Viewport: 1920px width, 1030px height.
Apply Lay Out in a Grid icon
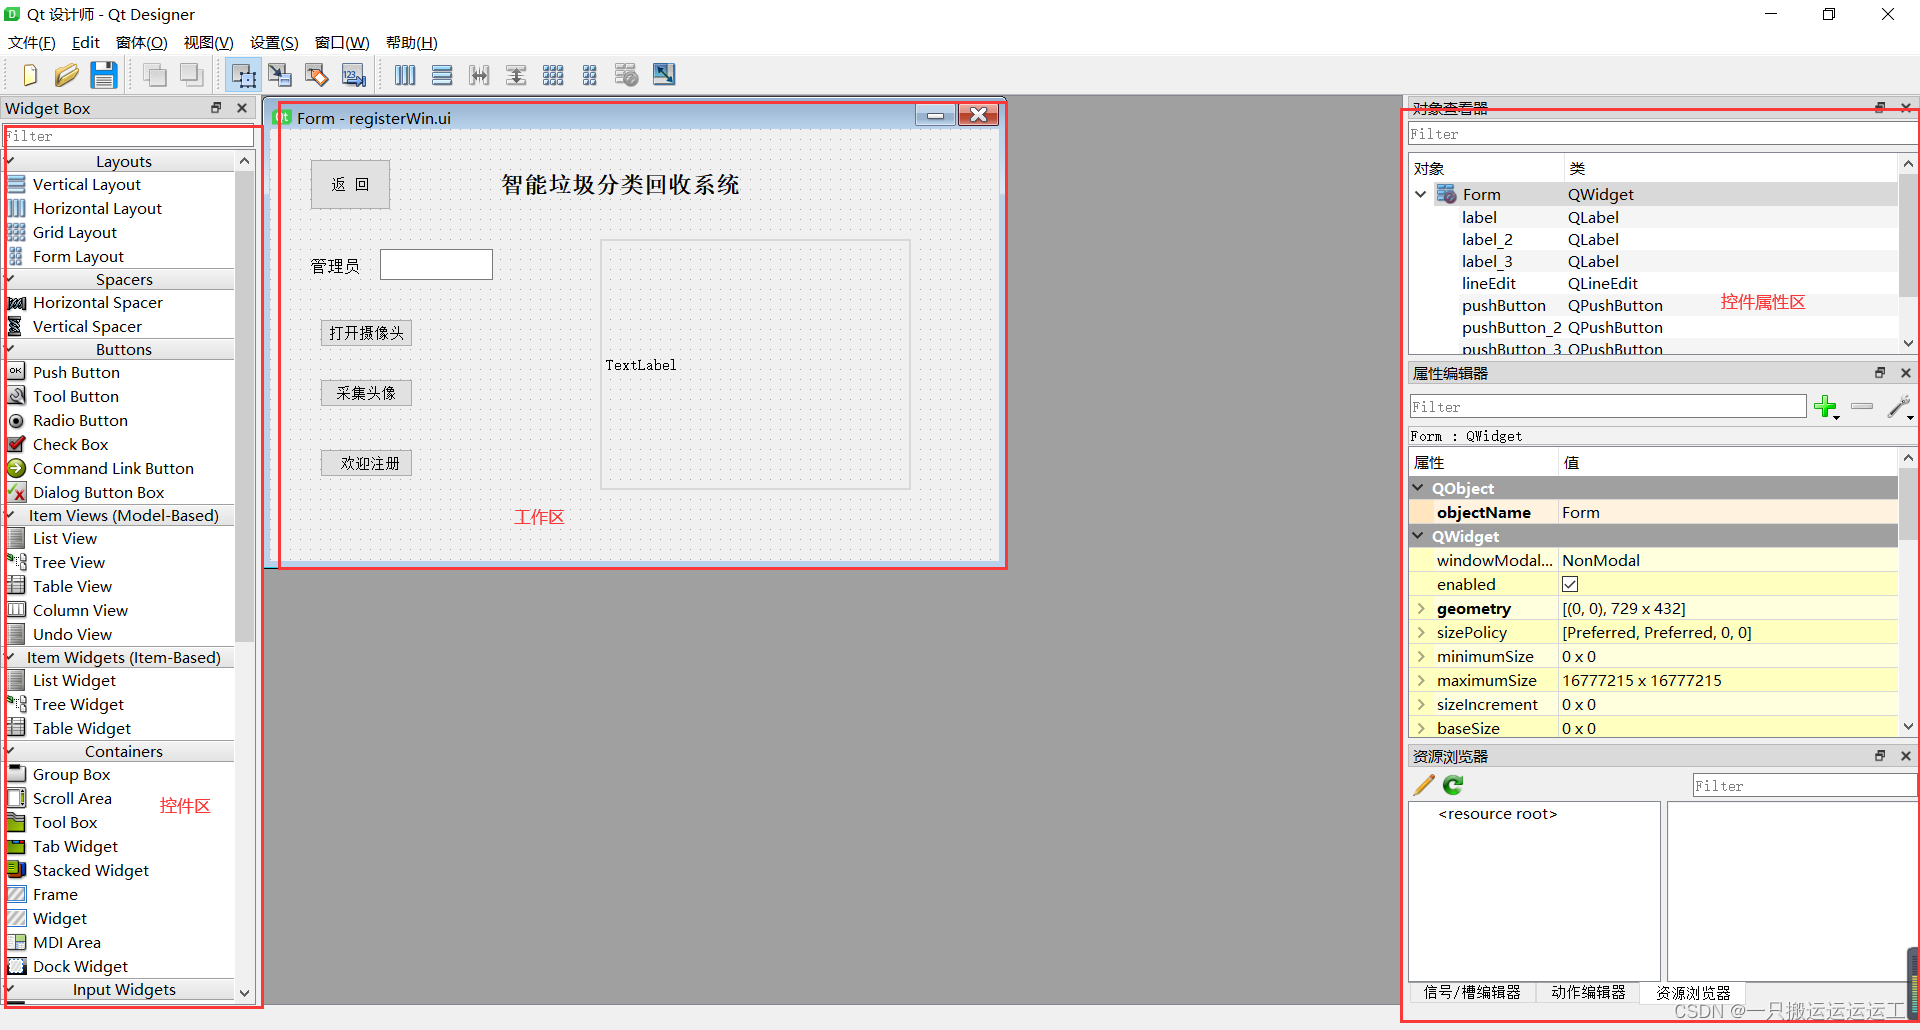pyautogui.click(x=553, y=75)
